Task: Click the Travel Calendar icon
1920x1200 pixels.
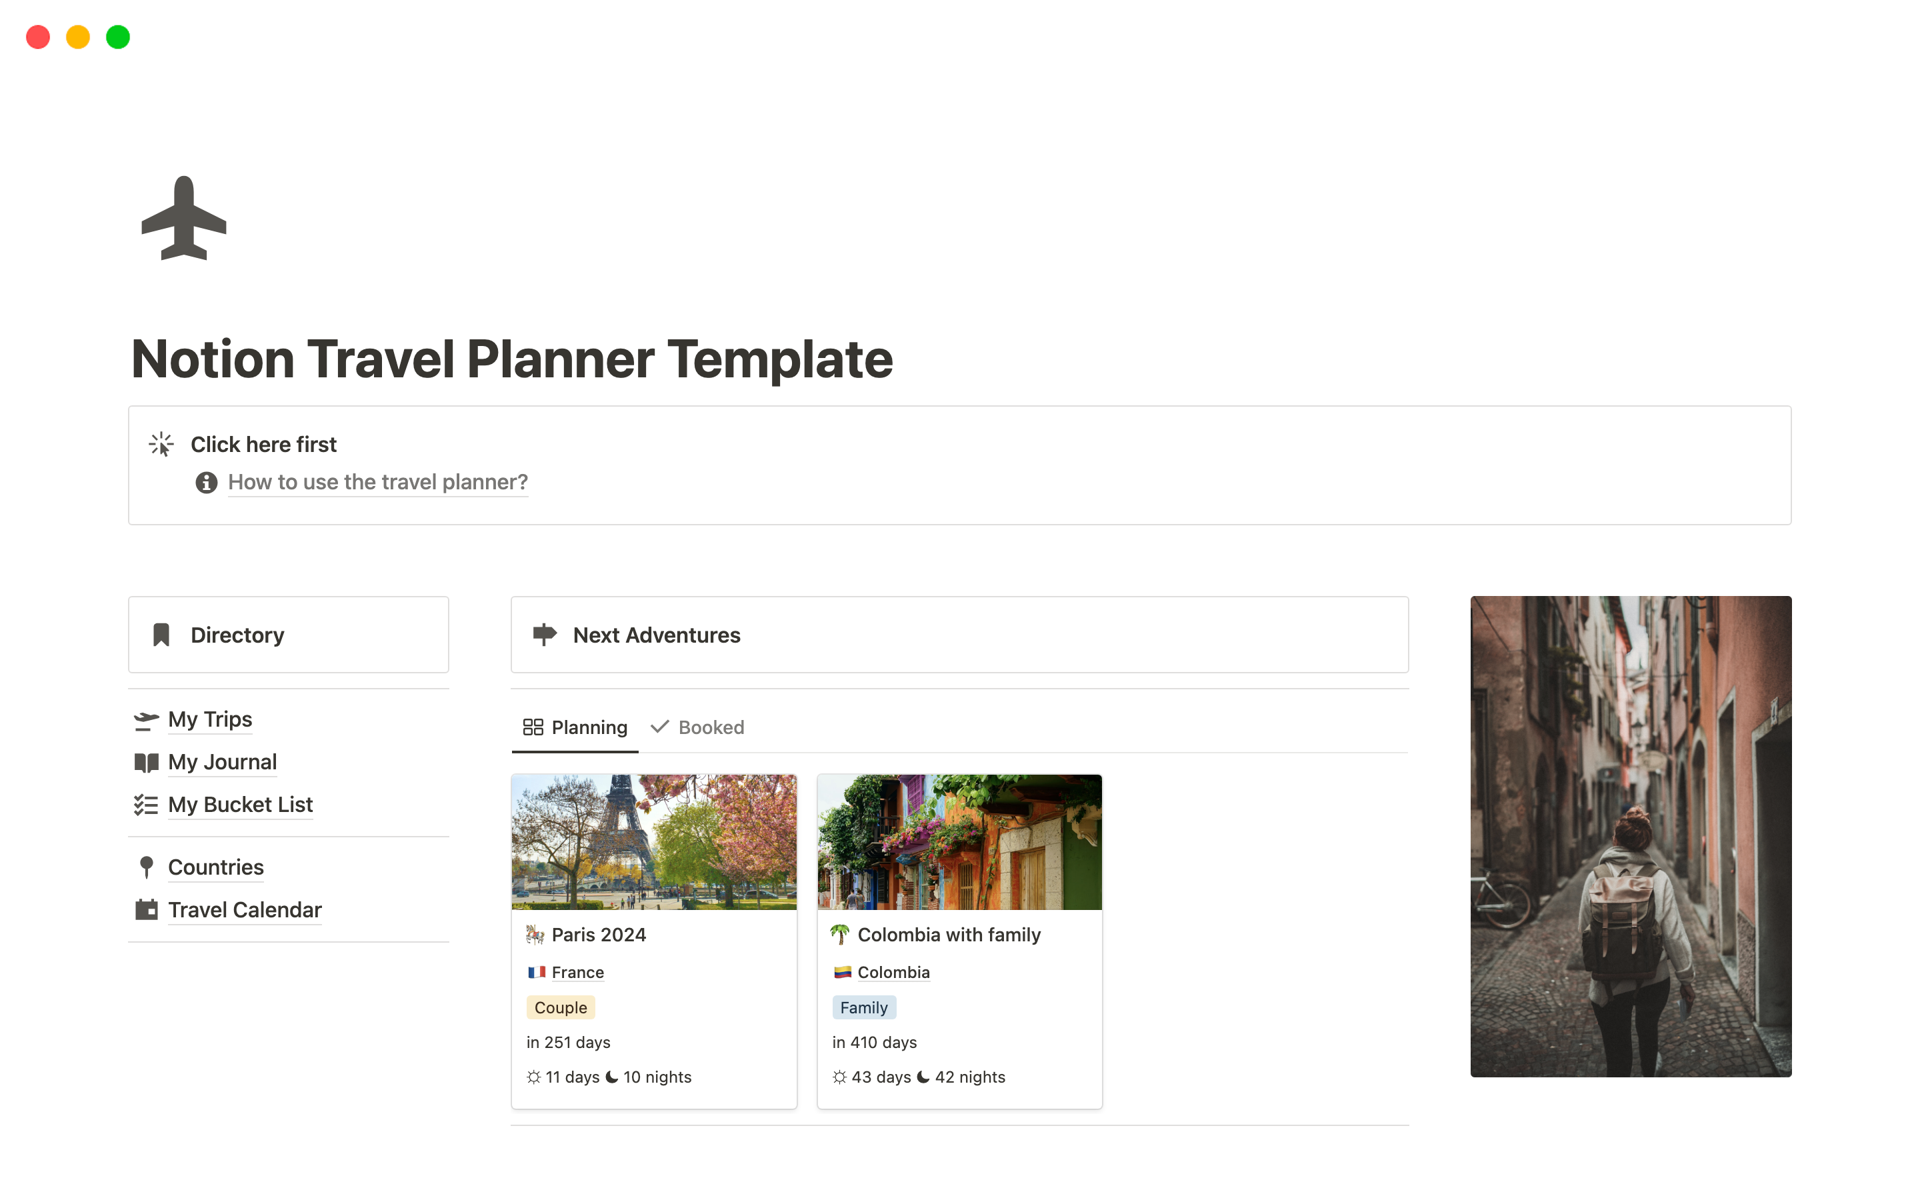Action: (x=146, y=910)
